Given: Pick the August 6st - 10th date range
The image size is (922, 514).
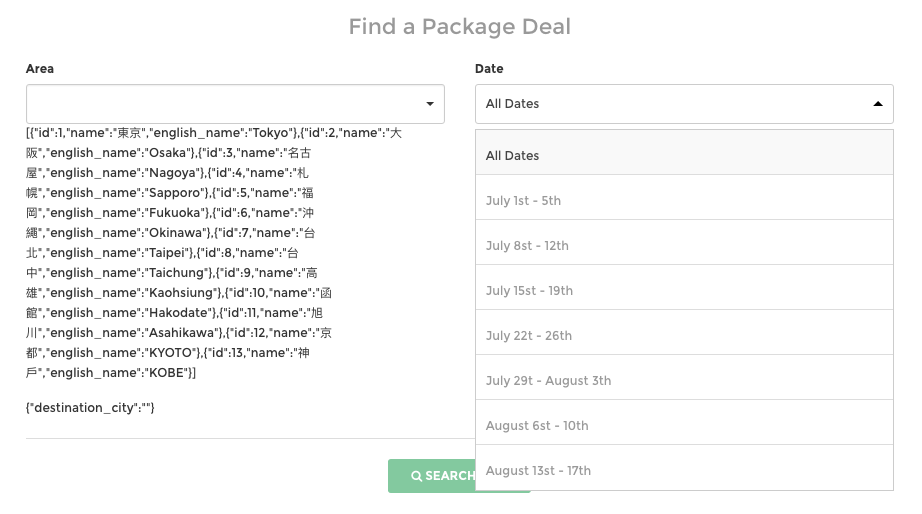Looking at the screenshot, I should [683, 425].
